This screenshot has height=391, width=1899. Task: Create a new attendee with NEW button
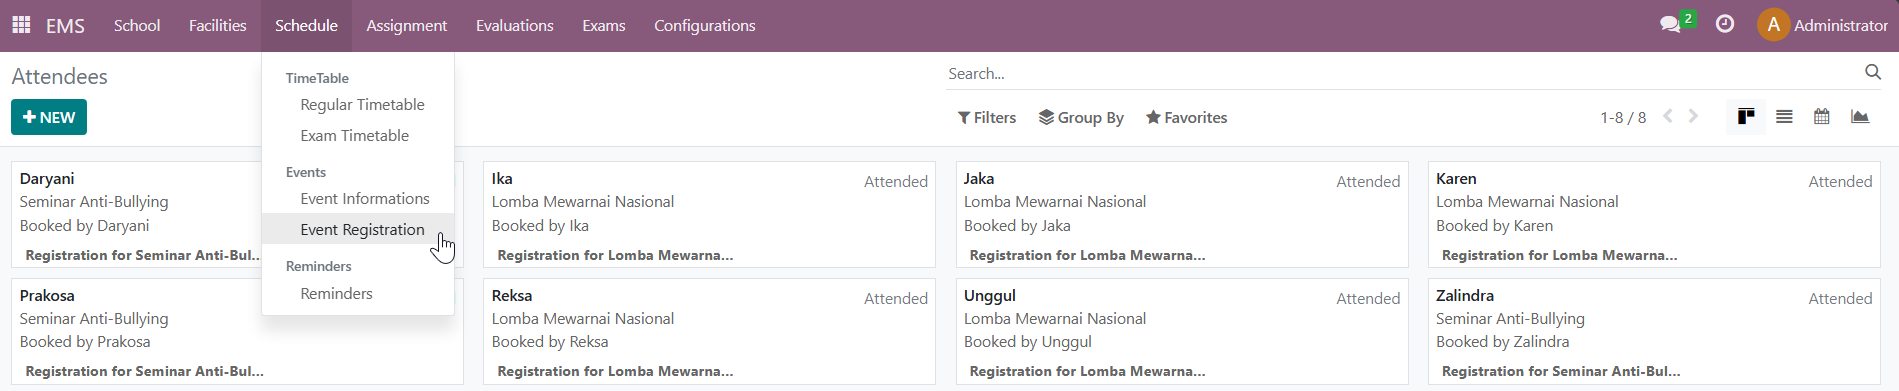pos(49,117)
